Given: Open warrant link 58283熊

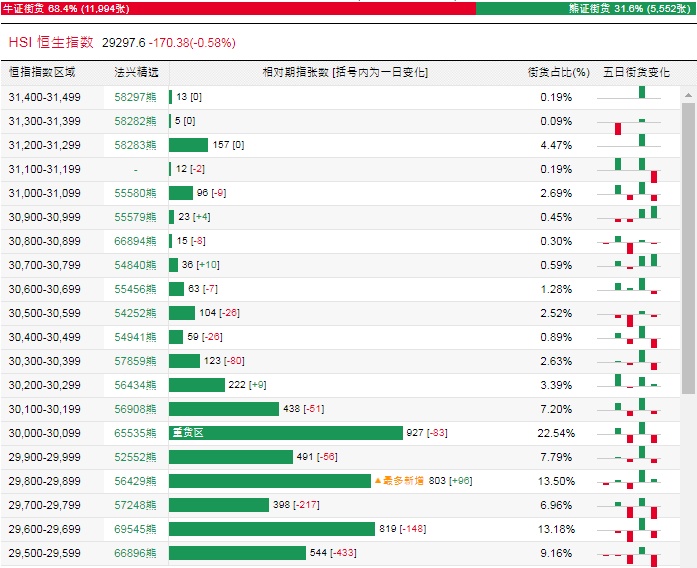Looking at the screenshot, I should (135, 145).
